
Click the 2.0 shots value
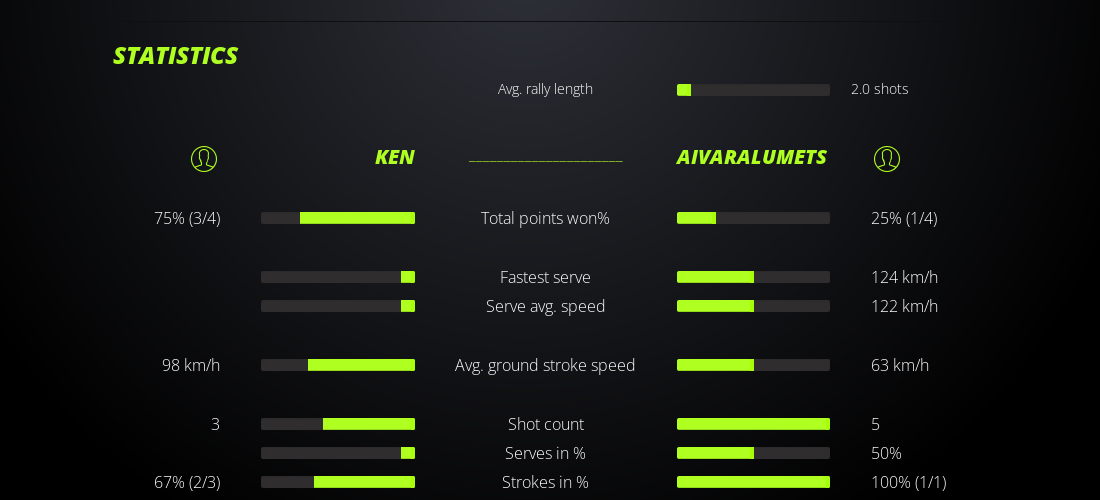(879, 89)
